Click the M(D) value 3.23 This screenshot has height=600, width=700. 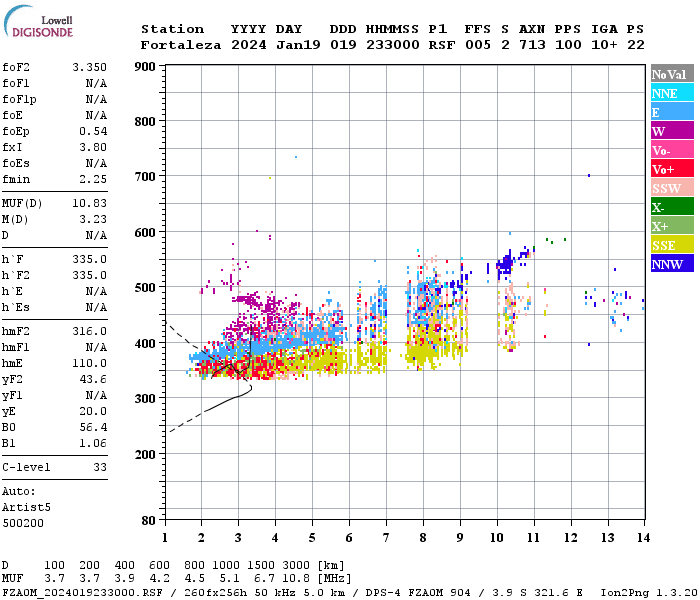click(93, 219)
